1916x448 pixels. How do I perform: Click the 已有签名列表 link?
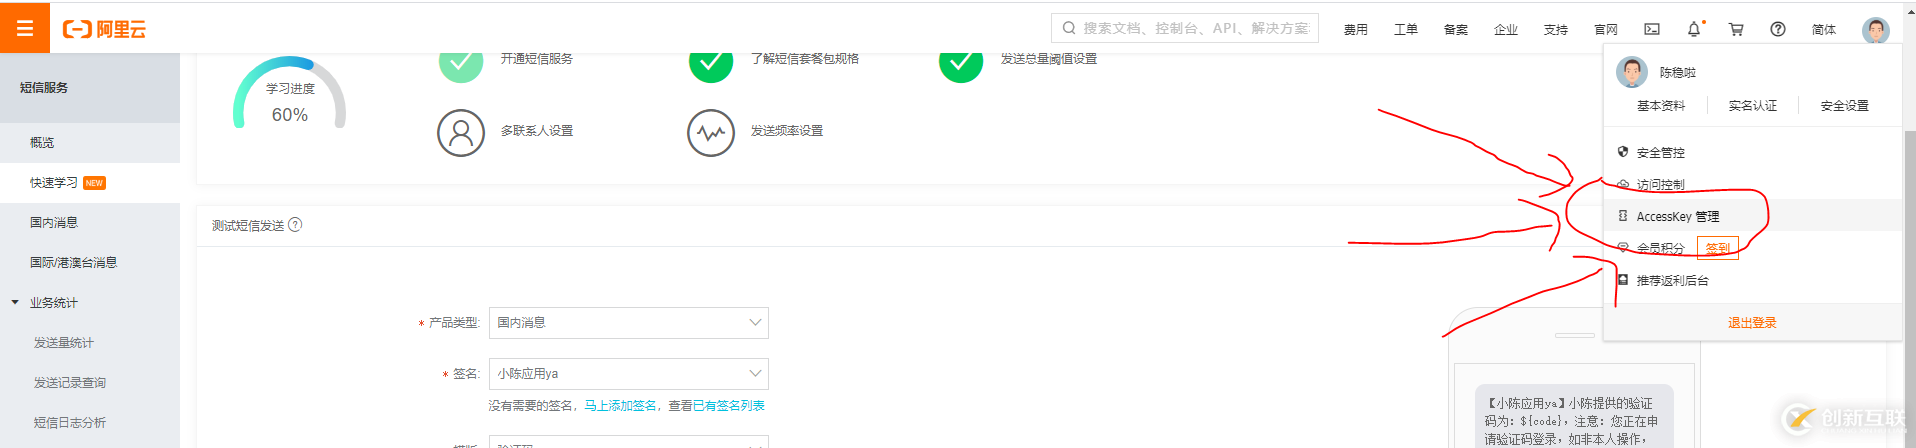click(x=729, y=405)
